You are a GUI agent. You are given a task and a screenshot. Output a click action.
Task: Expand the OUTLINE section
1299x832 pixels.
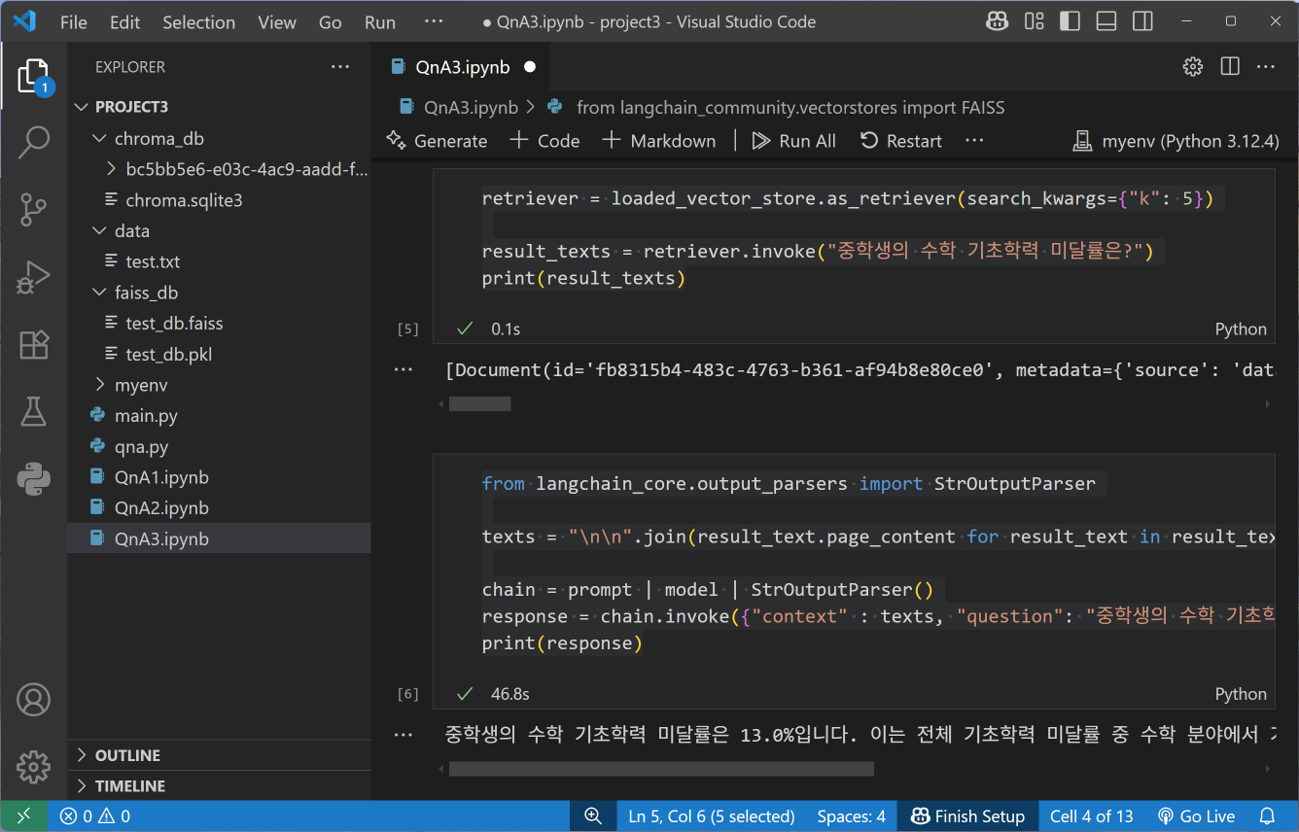click(219, 755)
